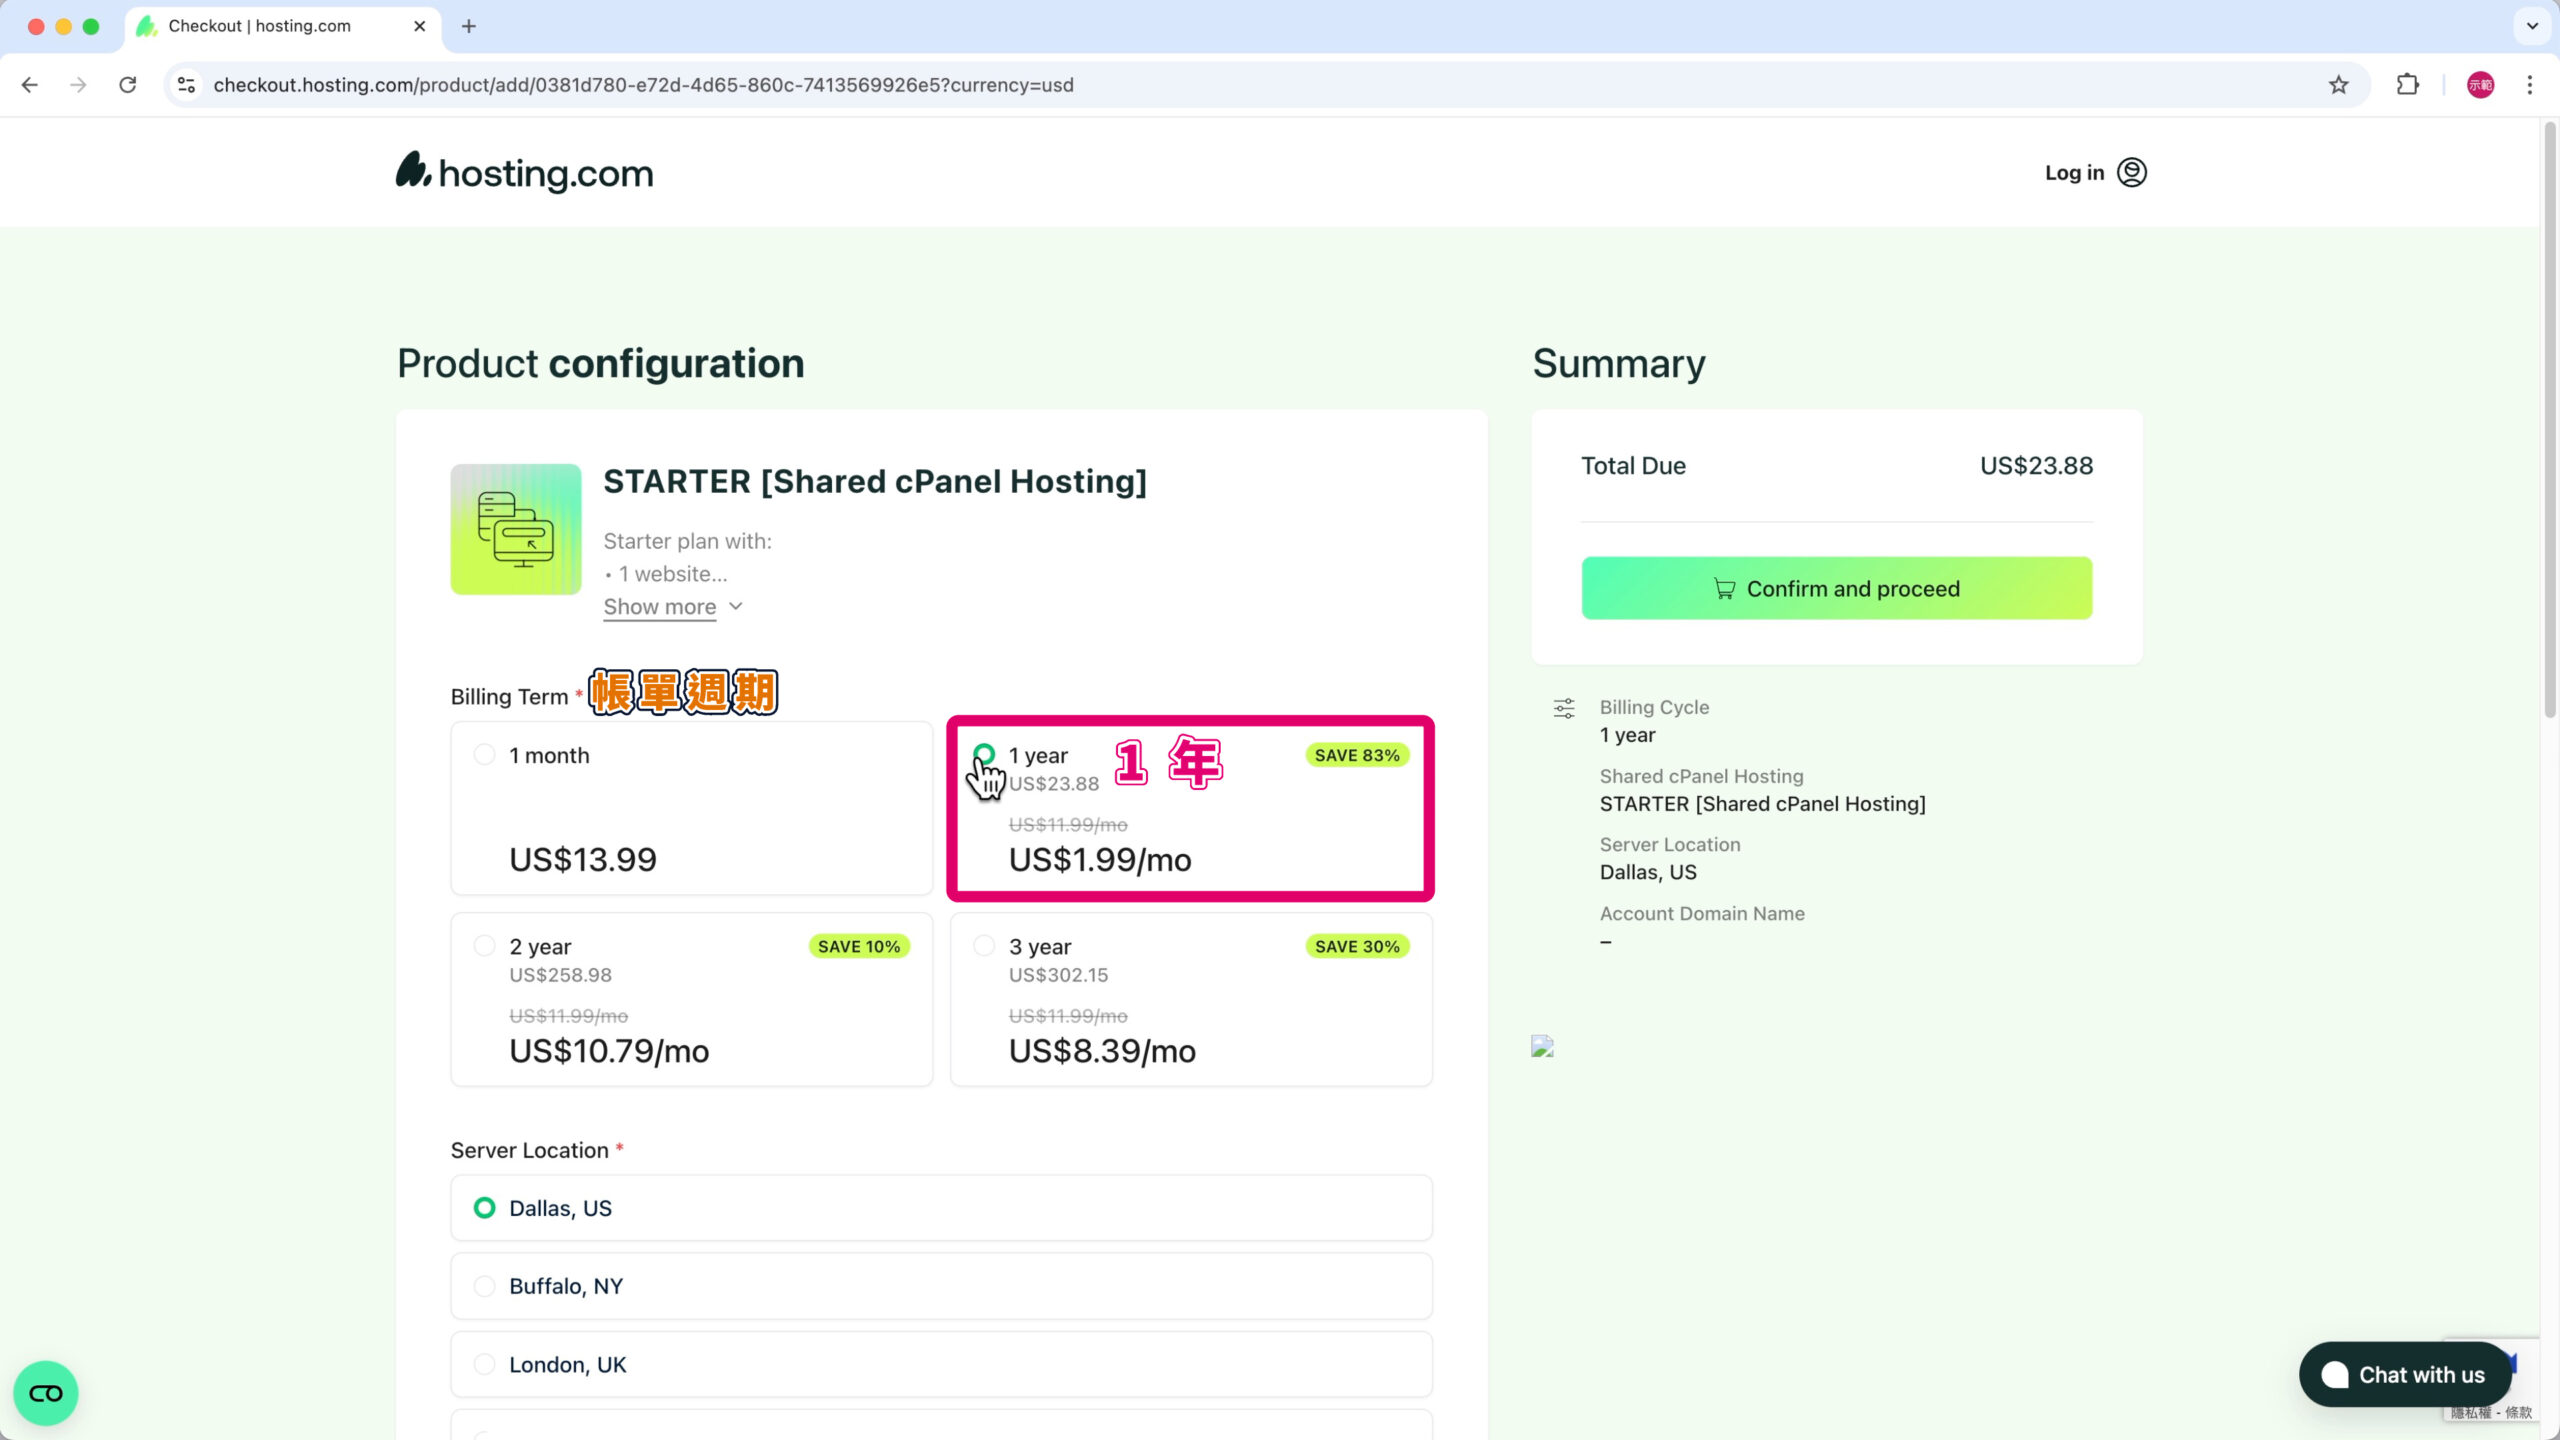Click Confirm and proceed button
The height and width of the screenshot is (1440, 2560).
click(x=1836, y=588)
